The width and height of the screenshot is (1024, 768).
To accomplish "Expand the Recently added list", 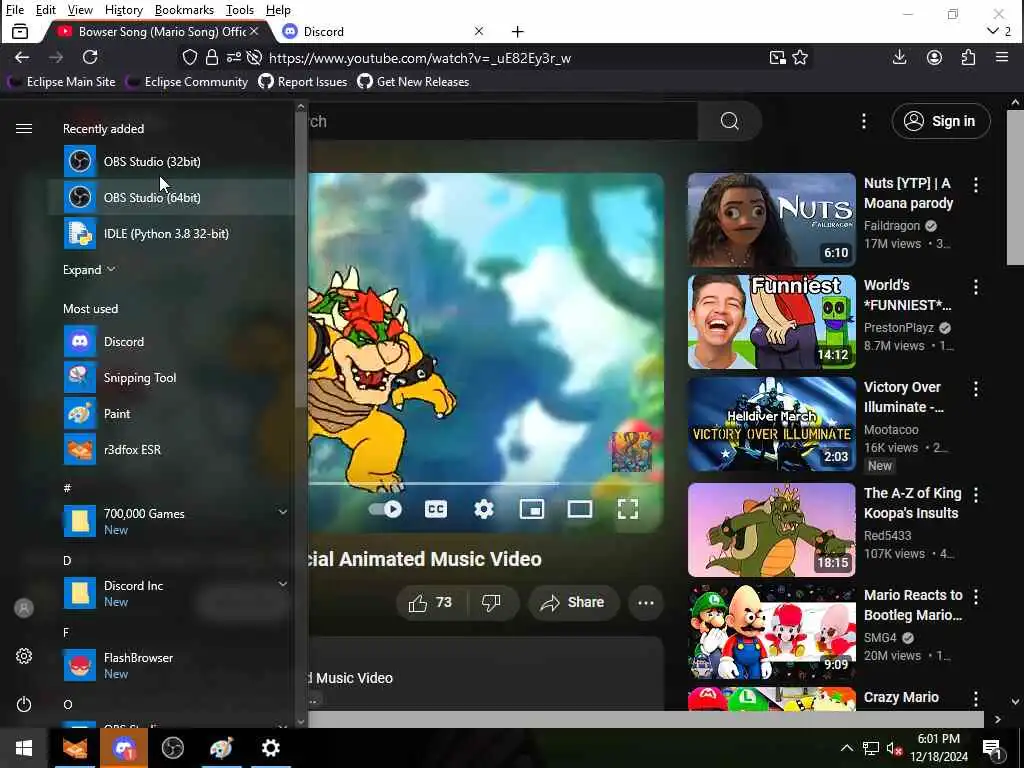I will pos(89,270).
